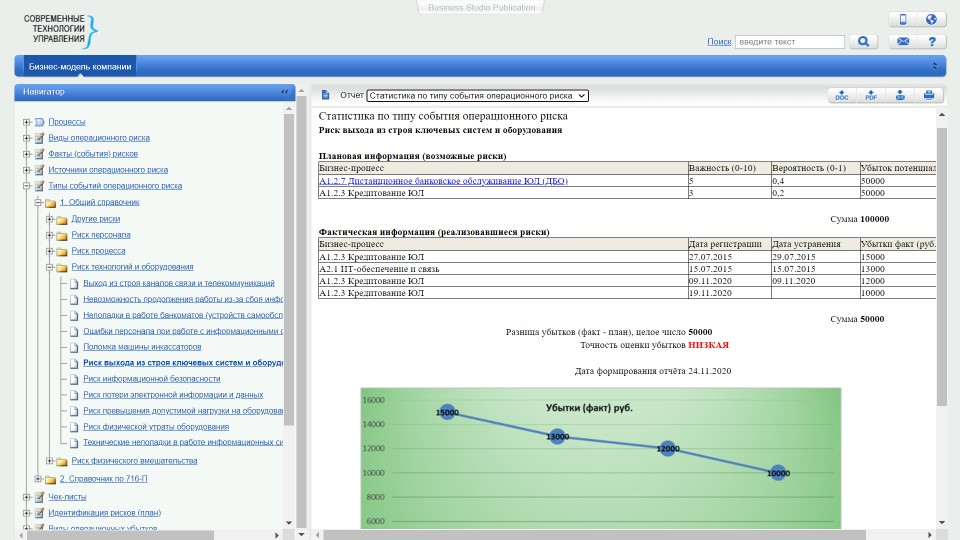Select the Бизнес-модель компании tab

pos(79,67)
